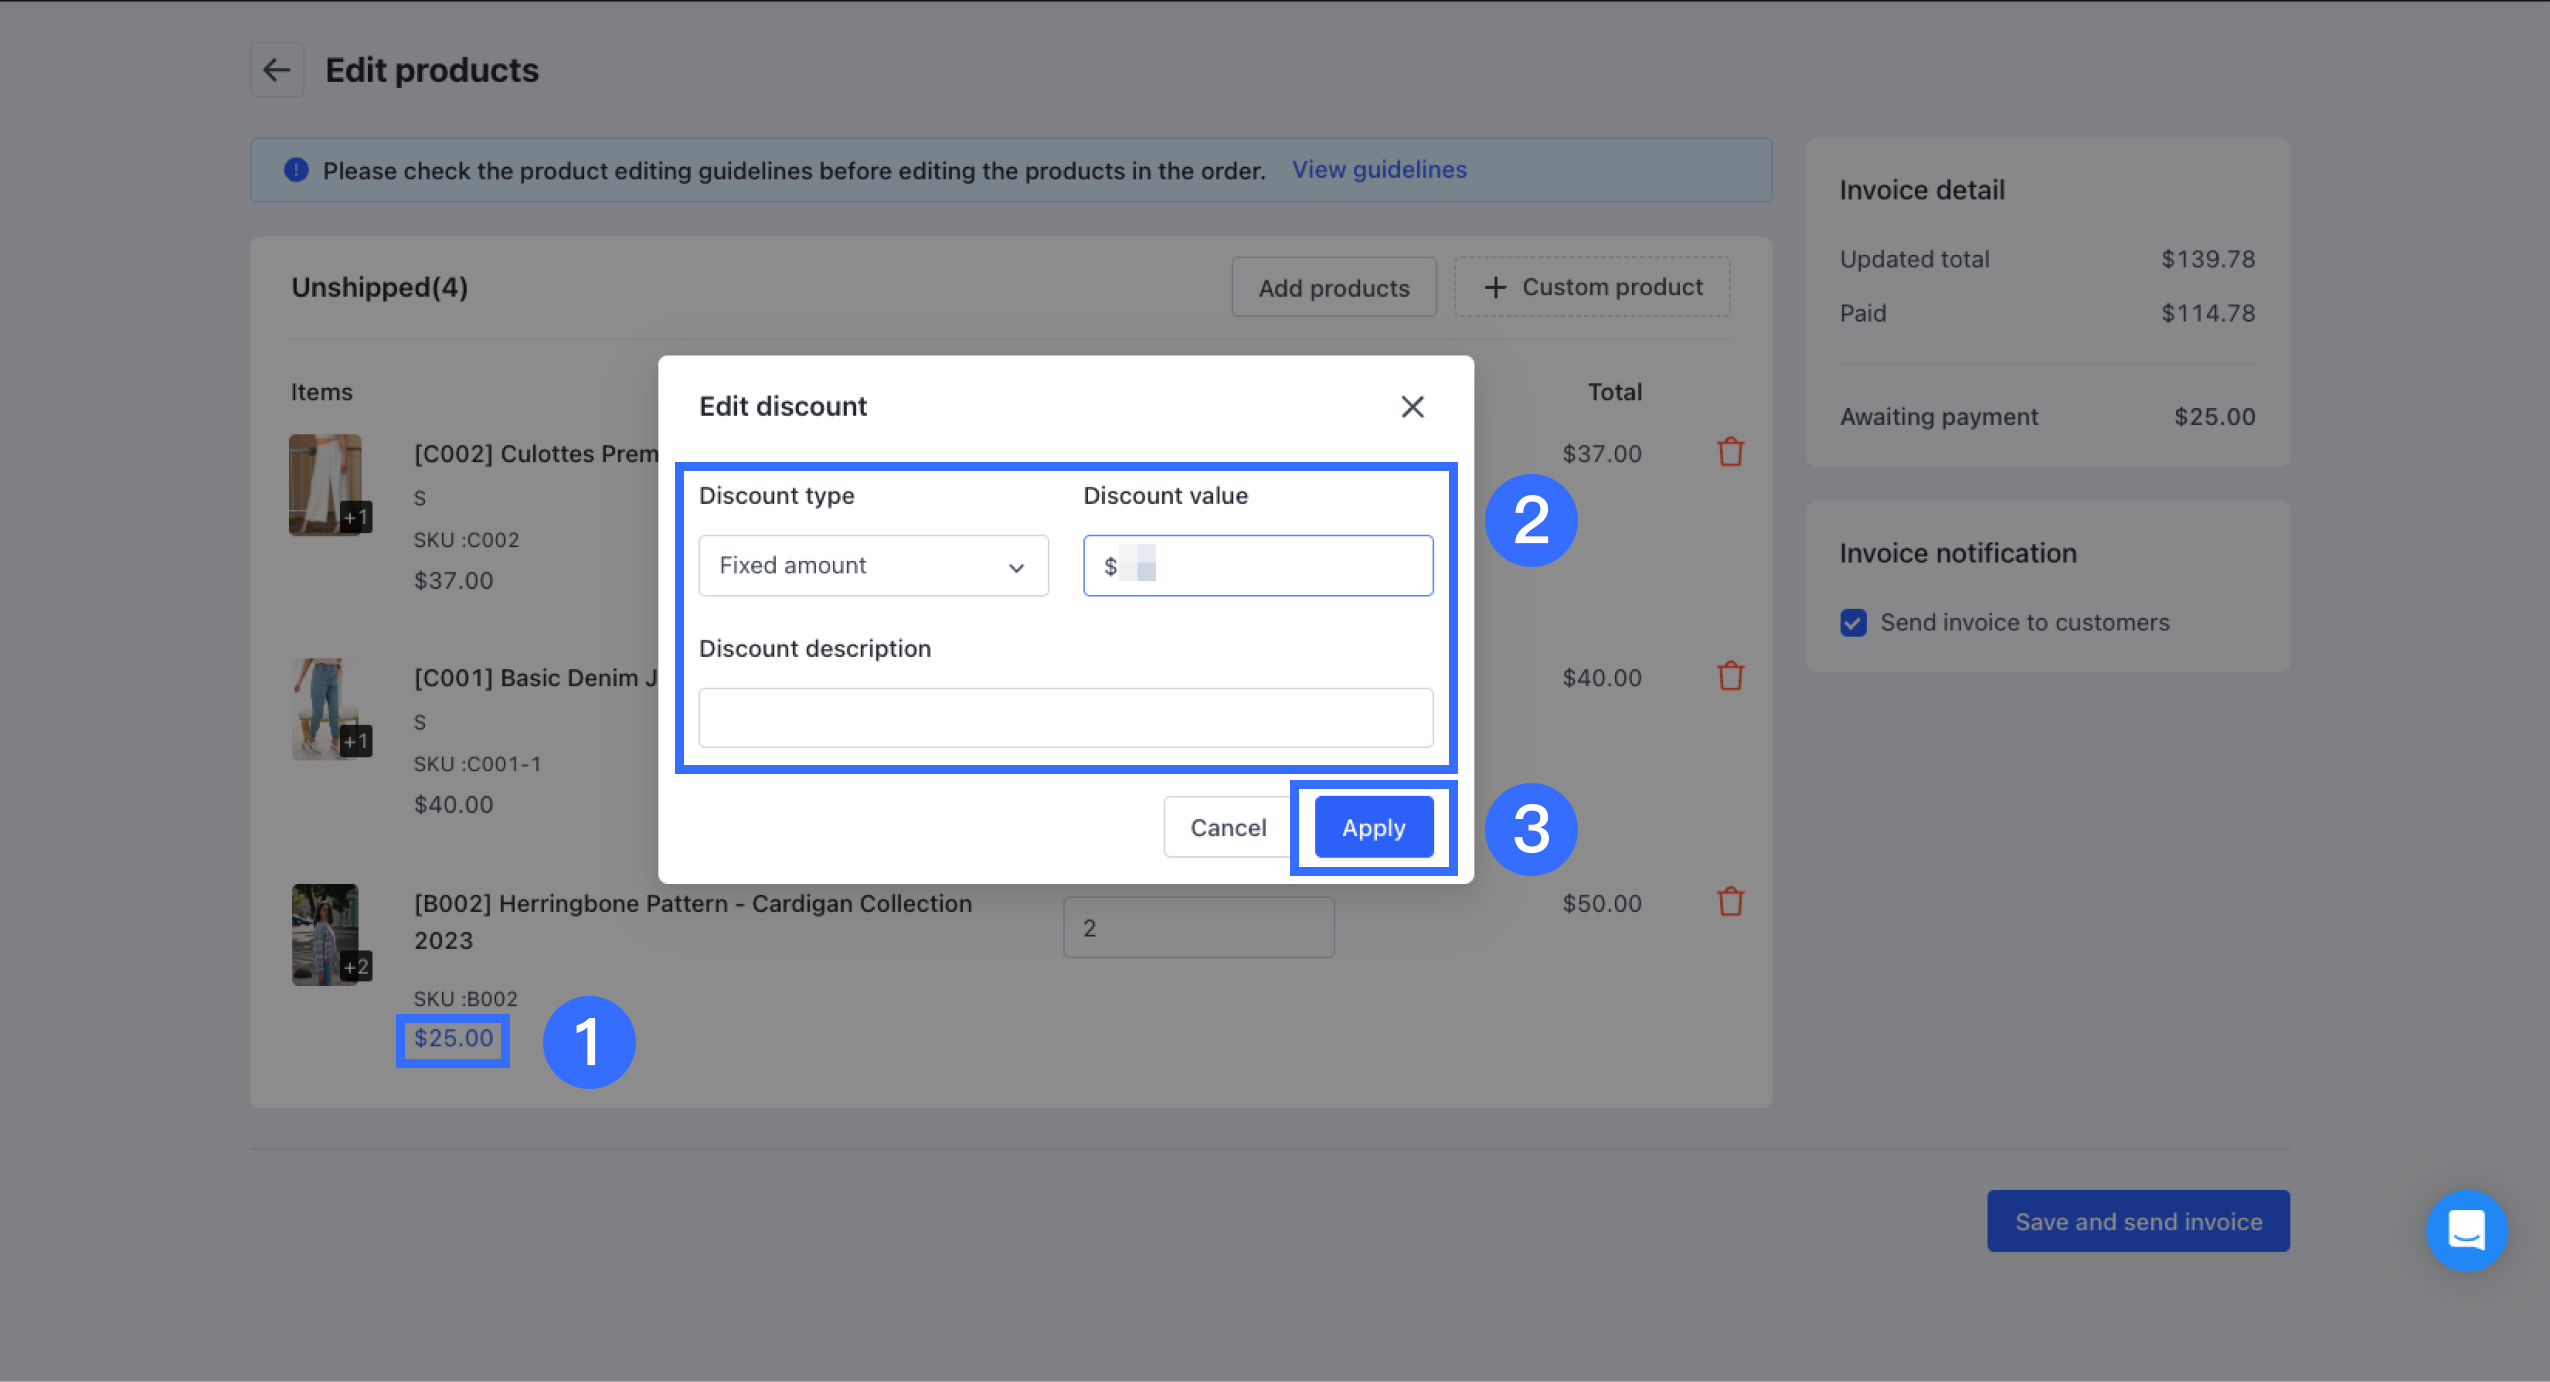Image resolution: width=2550 pixels, height=1382 pixels.
Task: Click the plus icon on Custom product
Action: pyautogui.click(x=1495, y=288)
